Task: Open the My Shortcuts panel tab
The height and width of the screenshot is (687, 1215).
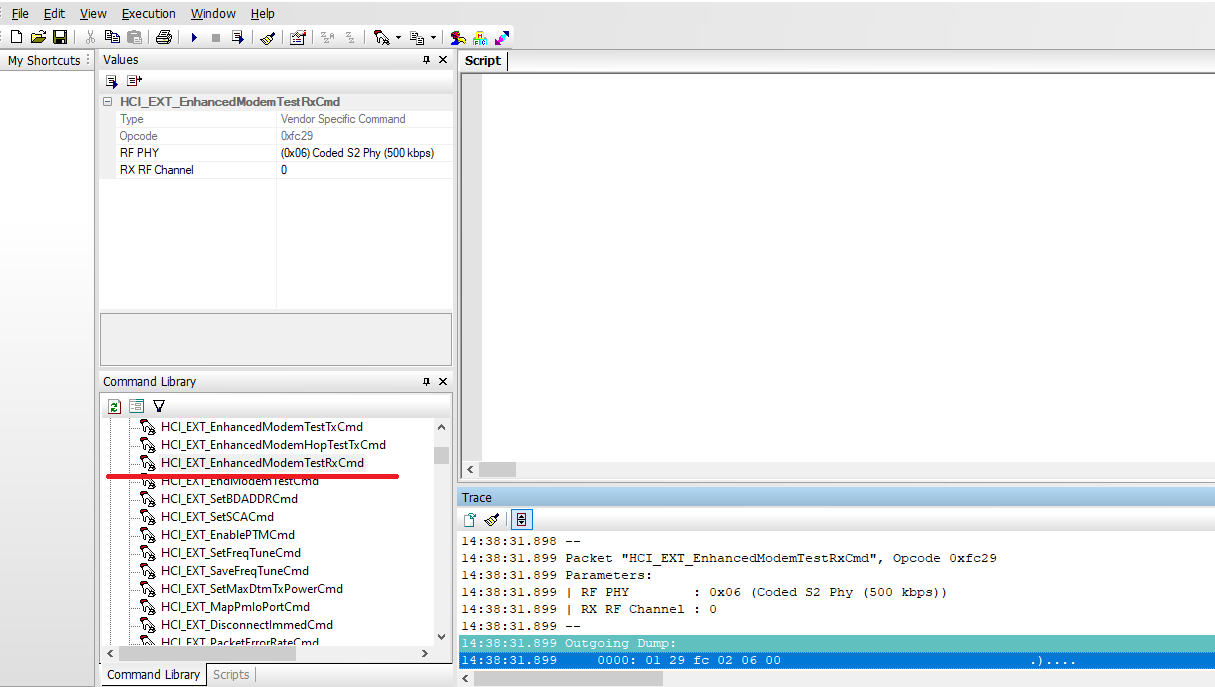Action: click(x=46, y=61)
